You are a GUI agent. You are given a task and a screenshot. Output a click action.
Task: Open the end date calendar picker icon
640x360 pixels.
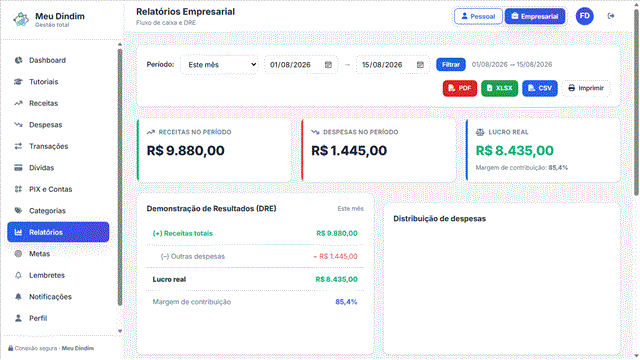point(420,65)
